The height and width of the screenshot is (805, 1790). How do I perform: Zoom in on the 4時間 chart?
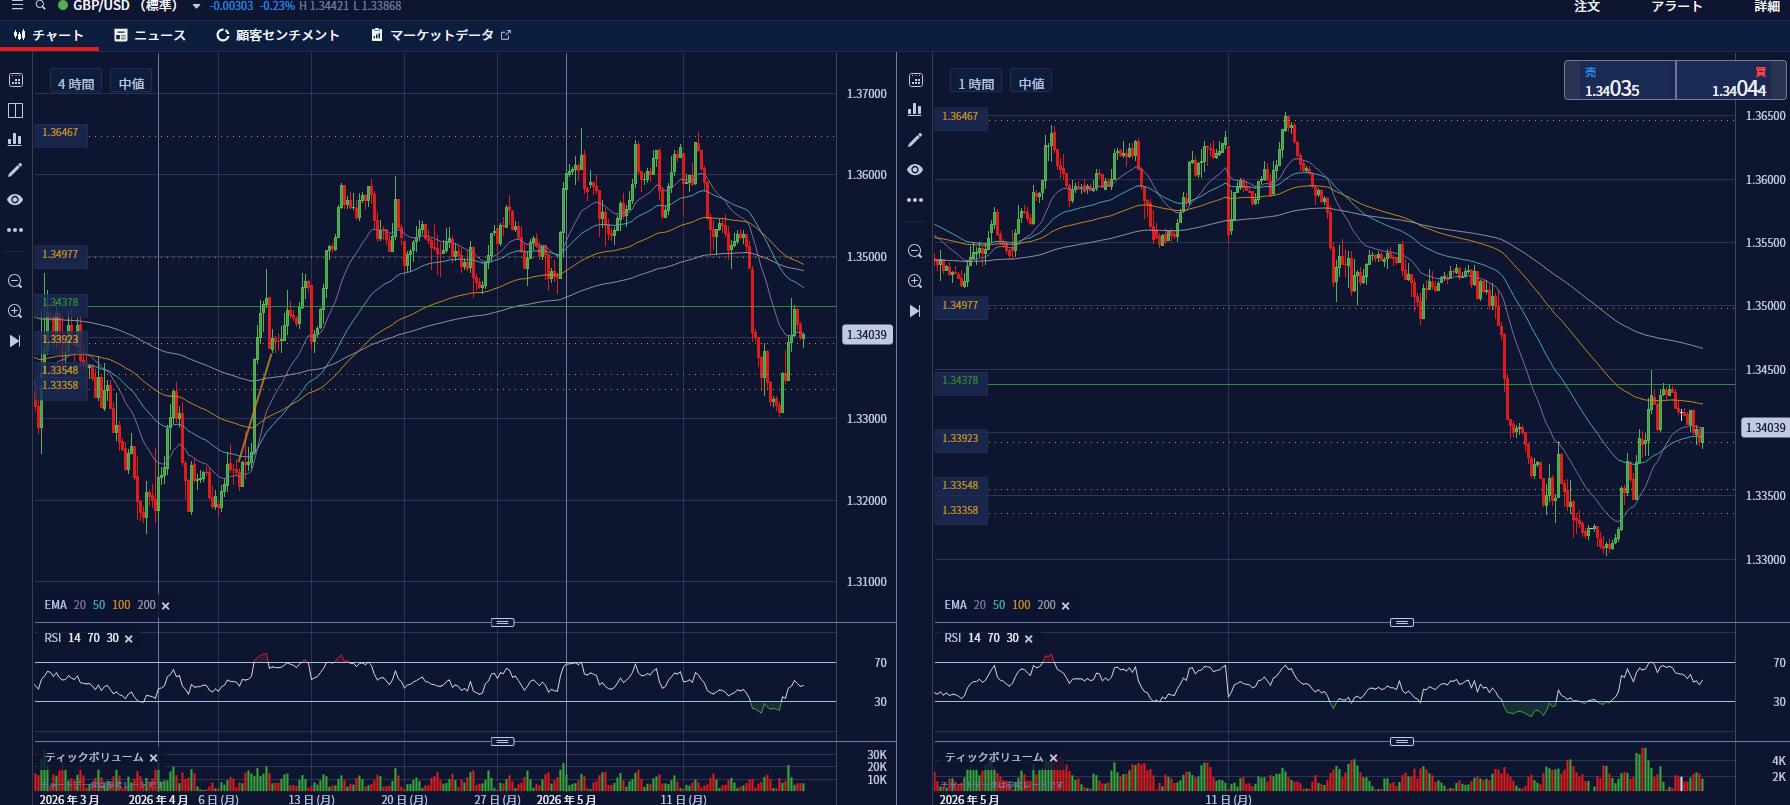click(x=15, y=311)
